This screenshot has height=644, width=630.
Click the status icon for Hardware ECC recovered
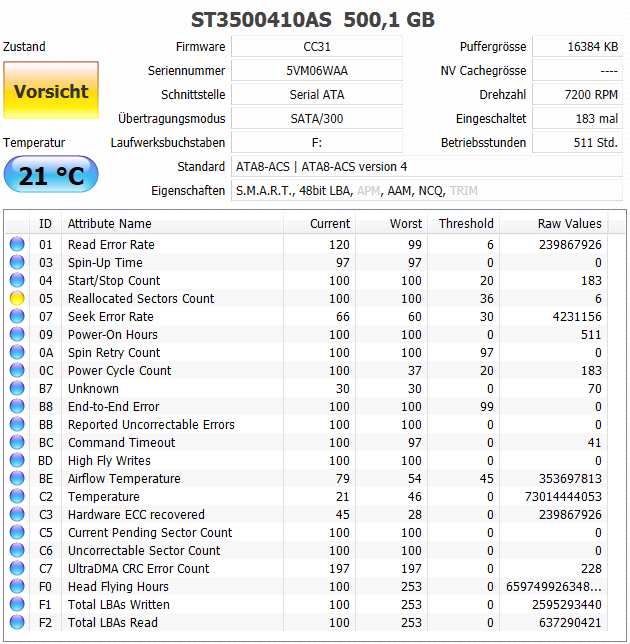pos(17,515)
